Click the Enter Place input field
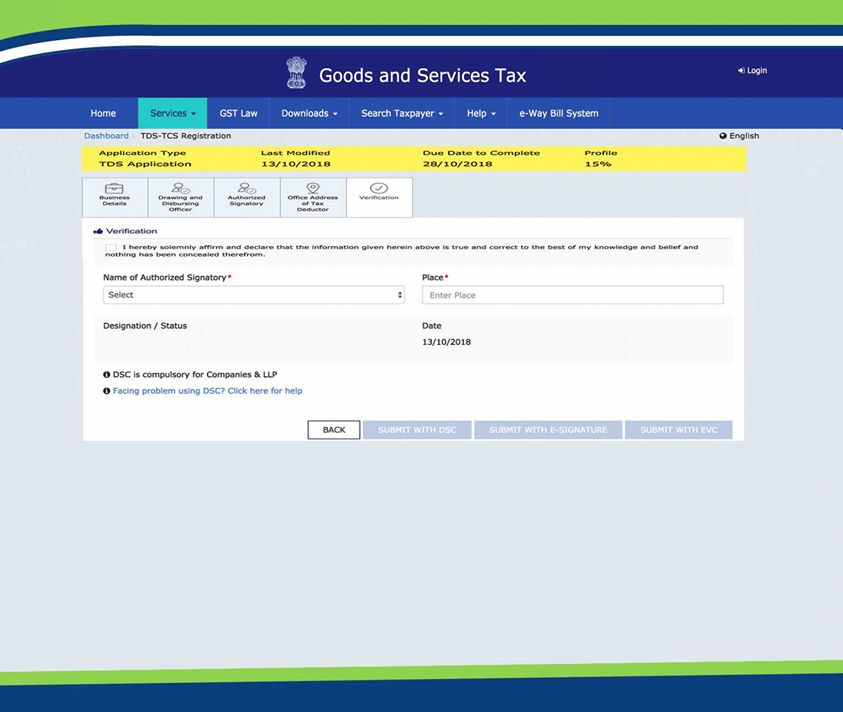 tap(573, 295)
